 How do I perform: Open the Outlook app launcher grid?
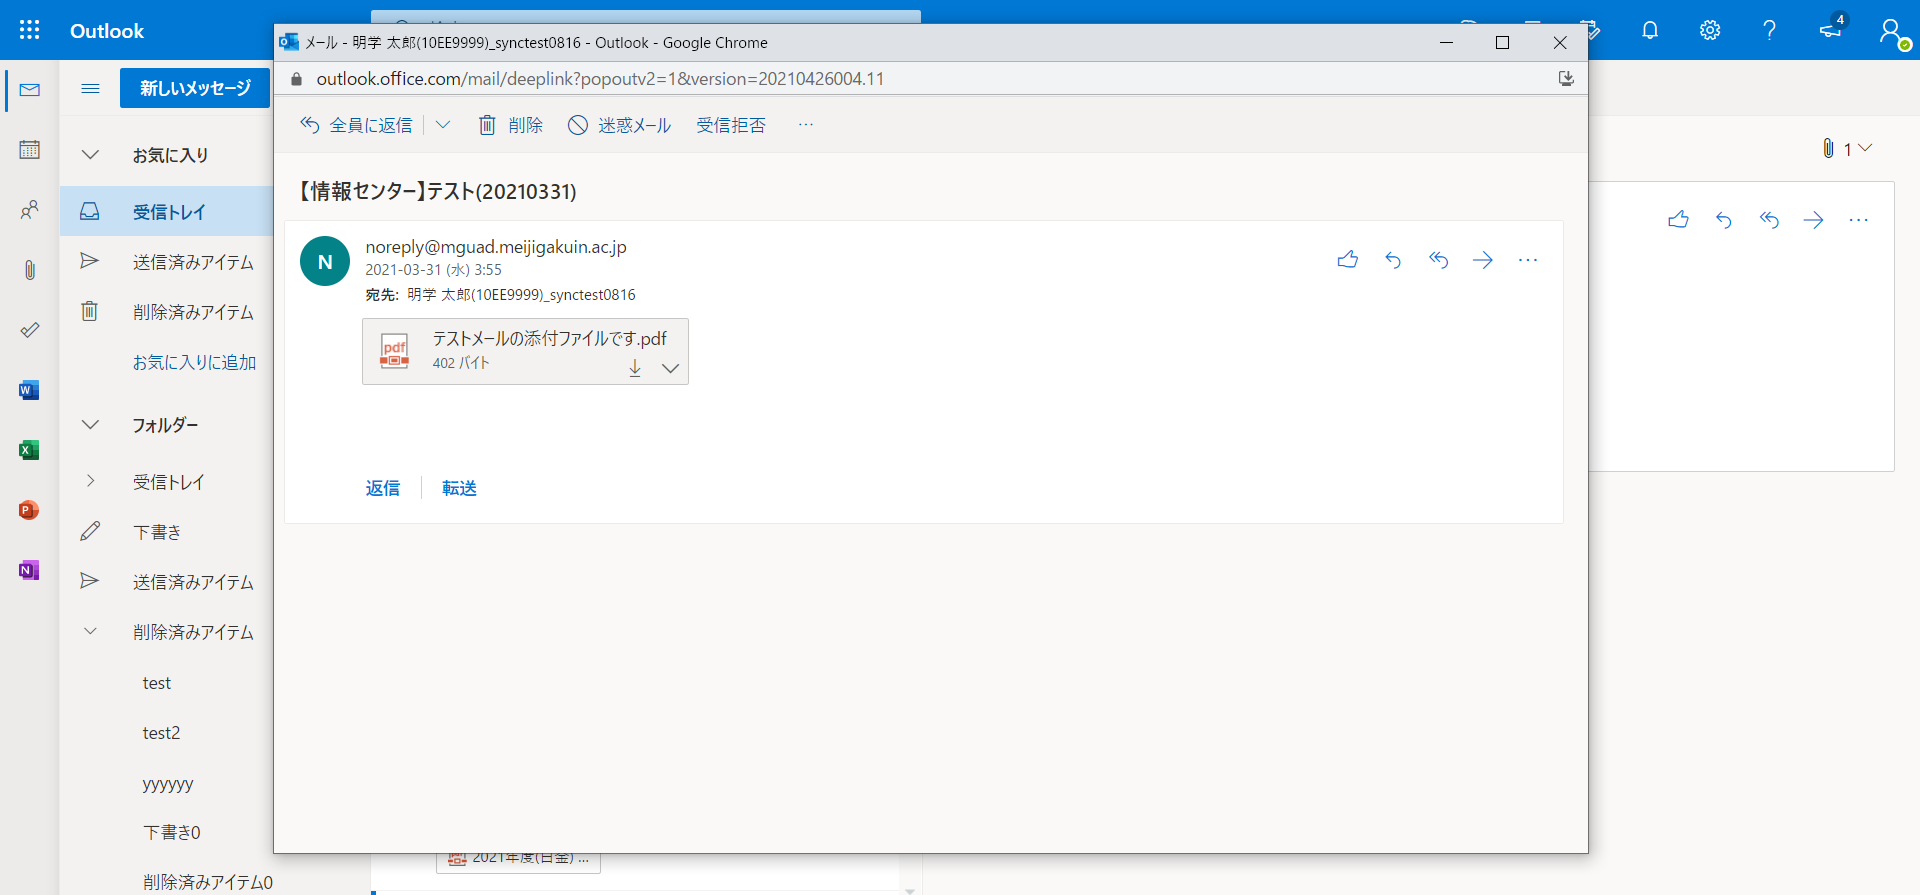(x=30, y=30)
